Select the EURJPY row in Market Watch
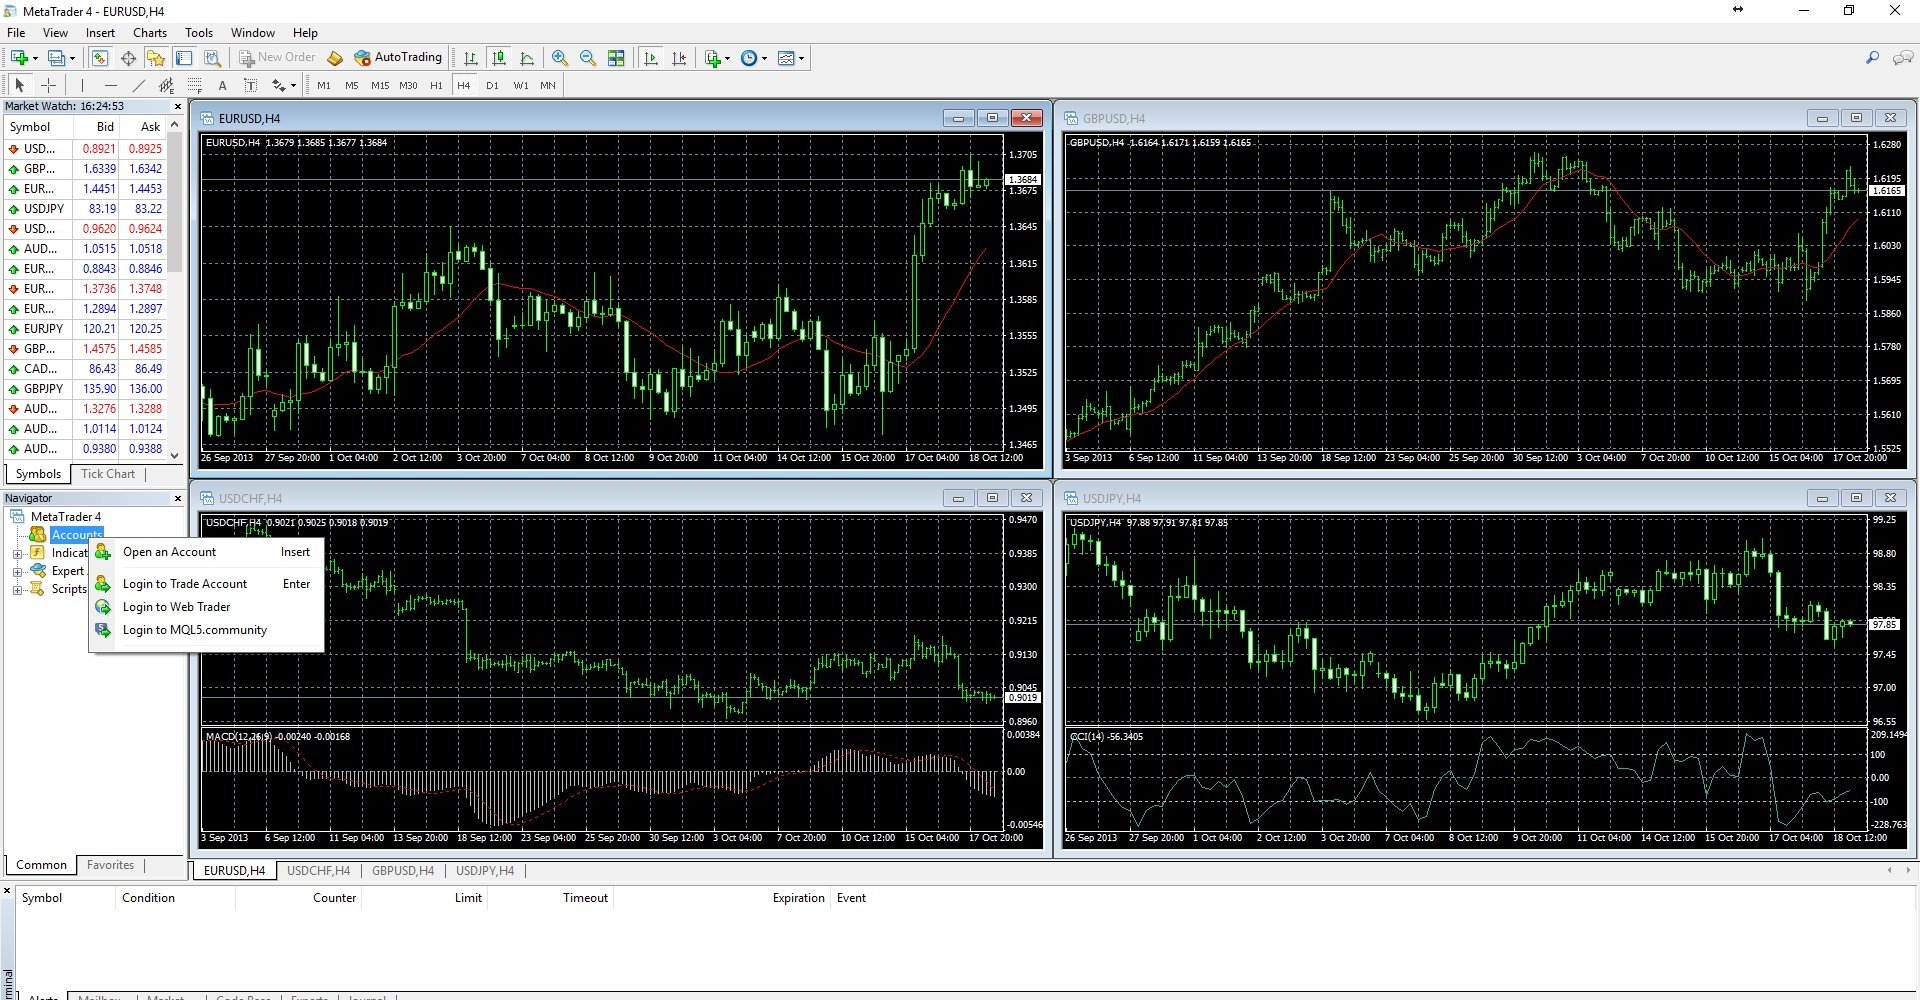Image resolution: width=1920 pixels, height=1000 pixels. point(85,329)
